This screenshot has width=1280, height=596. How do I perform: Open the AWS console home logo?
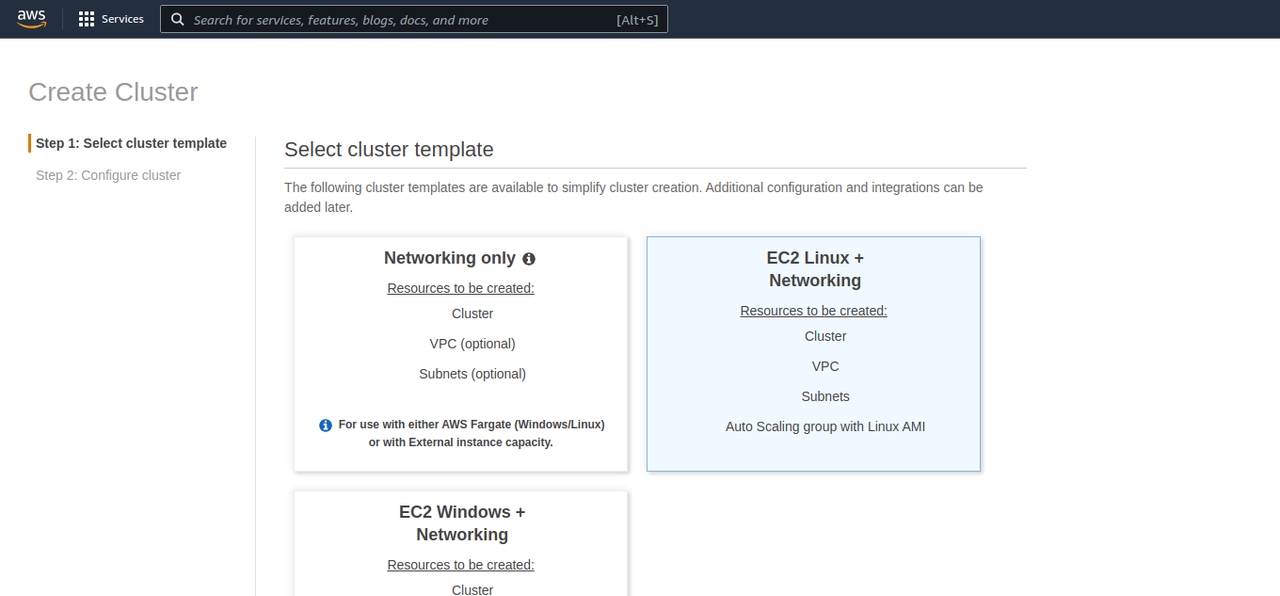point(32,19)
